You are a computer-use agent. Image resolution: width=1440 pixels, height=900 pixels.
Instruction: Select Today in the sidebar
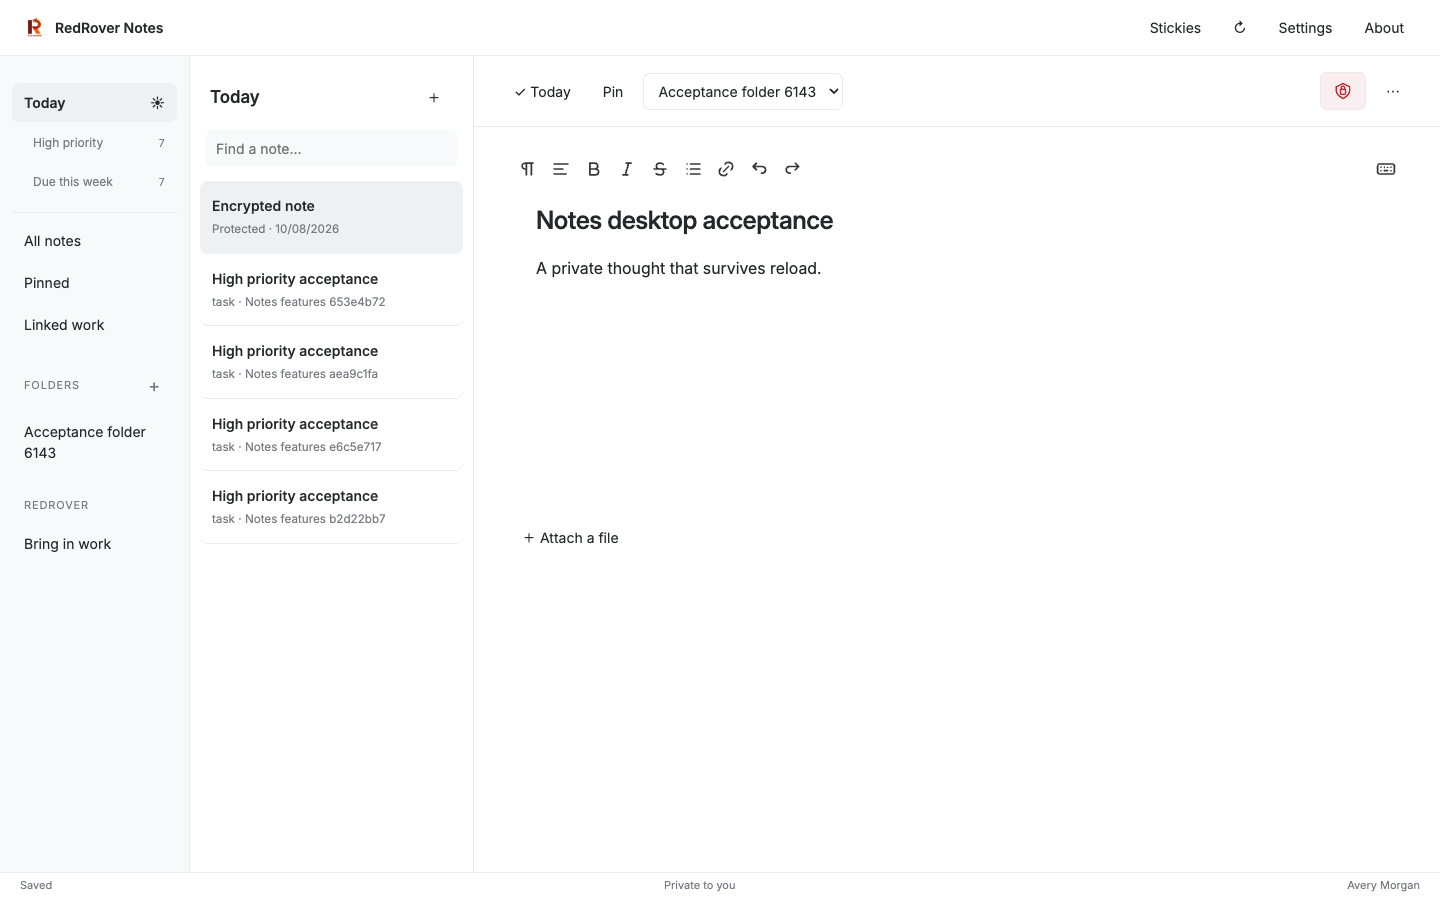pyautogui.click(x=94, y=103)
